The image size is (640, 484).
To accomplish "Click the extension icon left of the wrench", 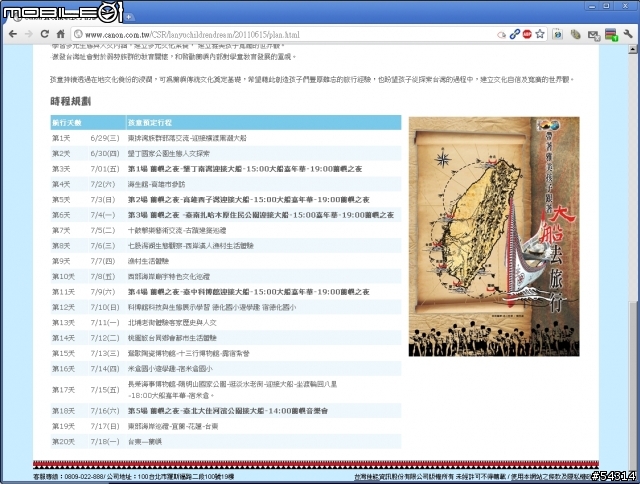I will tap(611, 35).
